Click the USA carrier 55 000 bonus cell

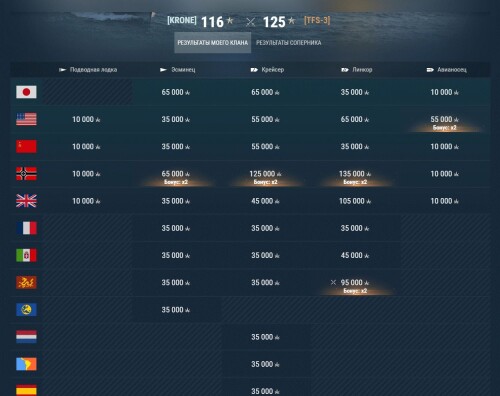pos(445,120)
